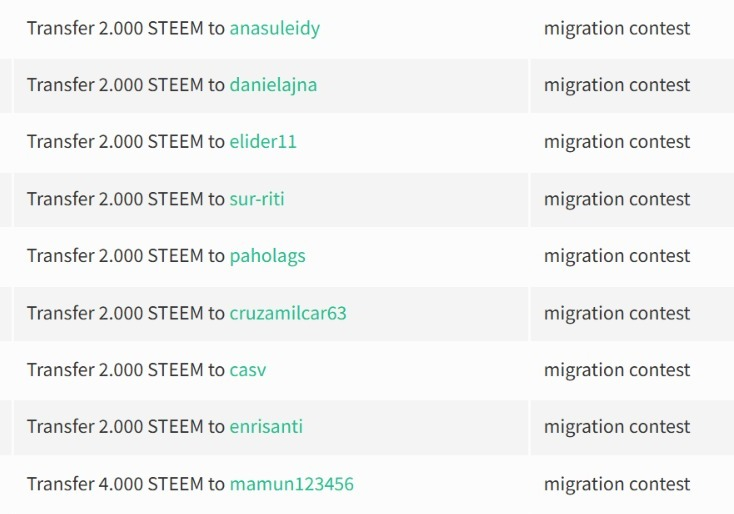Click memo cell in cruzamilcar63 row
This screenshot has width=734, height=514.
click(632, 314)
